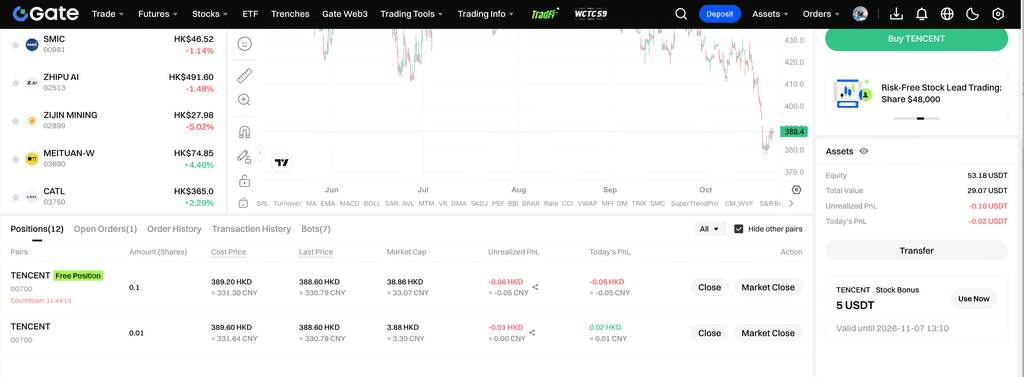
Task: Open Risk-Free Stock Lead Trading banner
Action: coord(916,96)
